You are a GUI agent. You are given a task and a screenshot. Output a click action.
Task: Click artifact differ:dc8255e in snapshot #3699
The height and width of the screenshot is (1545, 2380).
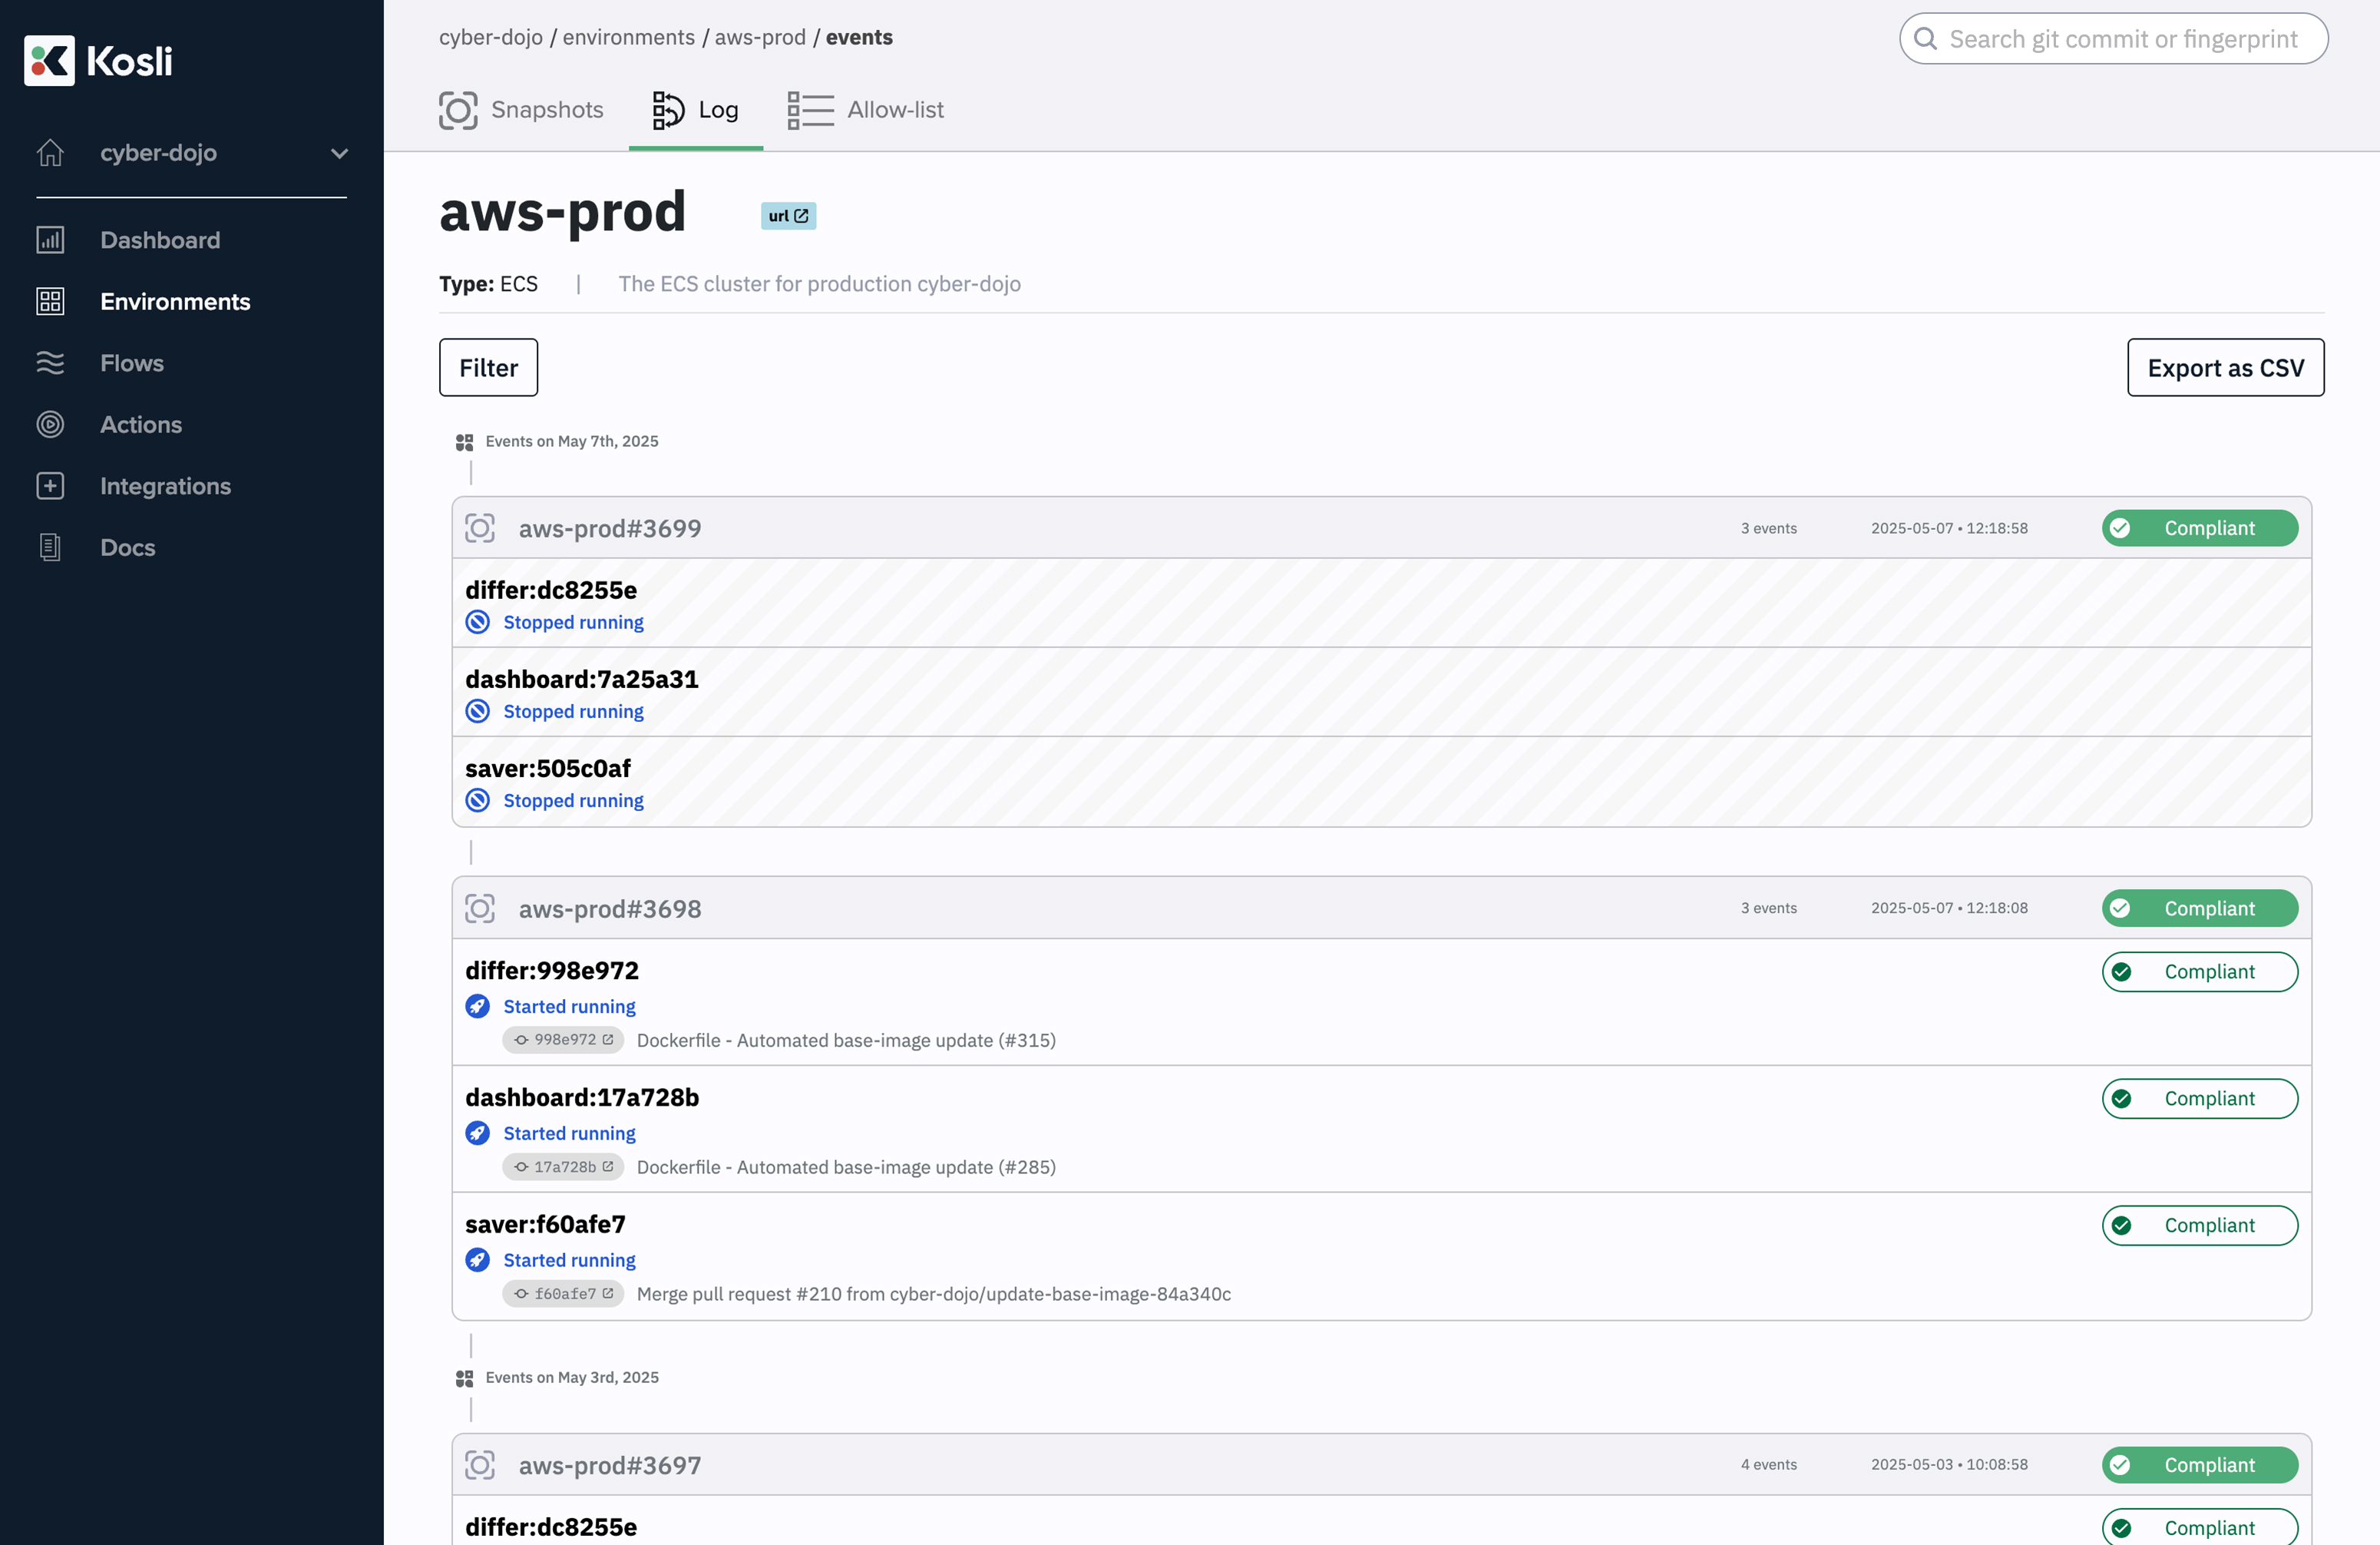click(x=551, y=590)
